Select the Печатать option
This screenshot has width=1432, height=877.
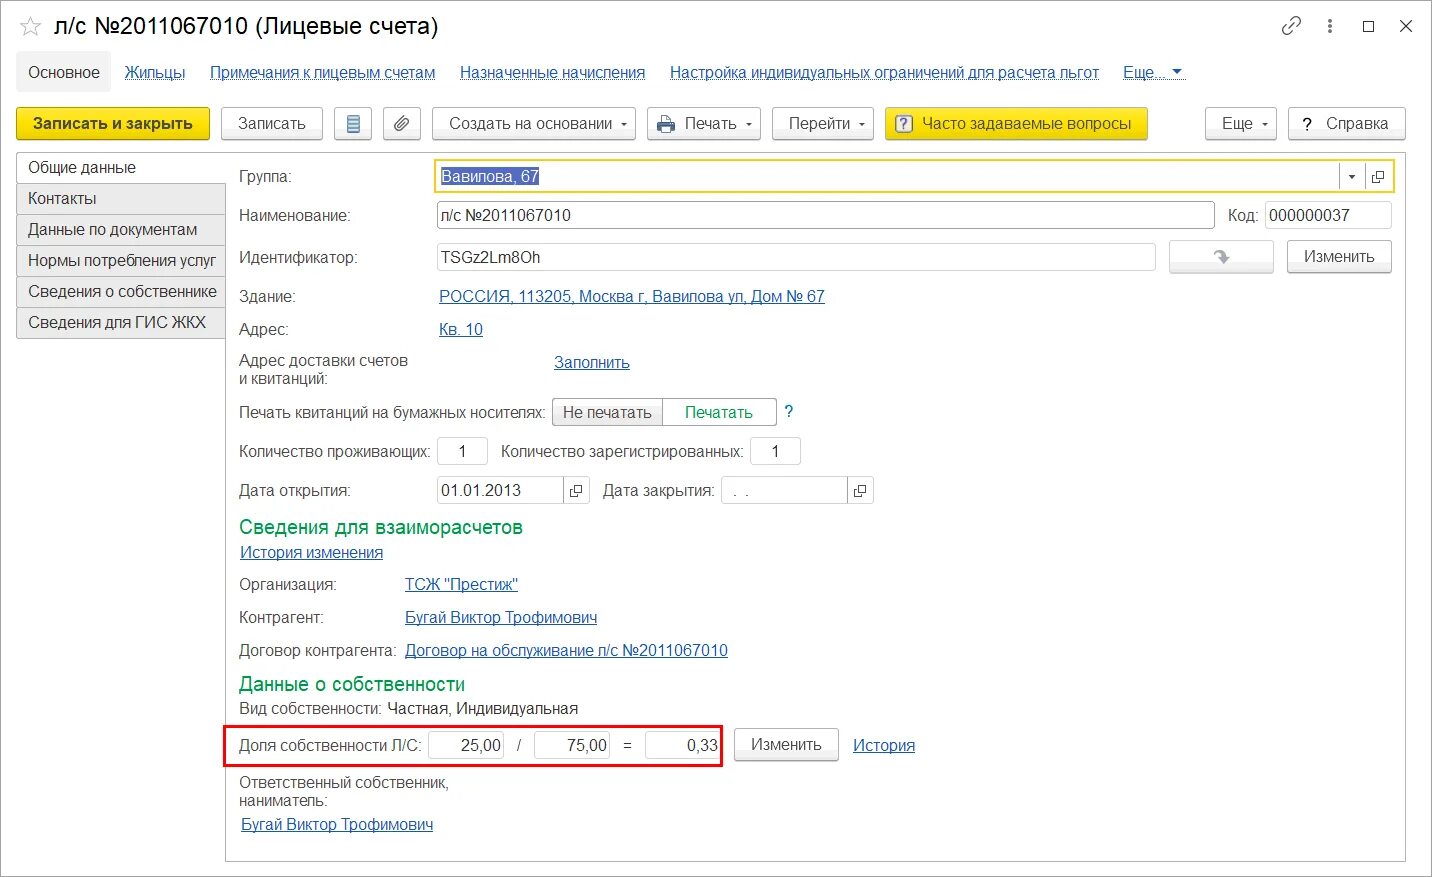pyautogui.click(x=719, y=412)
